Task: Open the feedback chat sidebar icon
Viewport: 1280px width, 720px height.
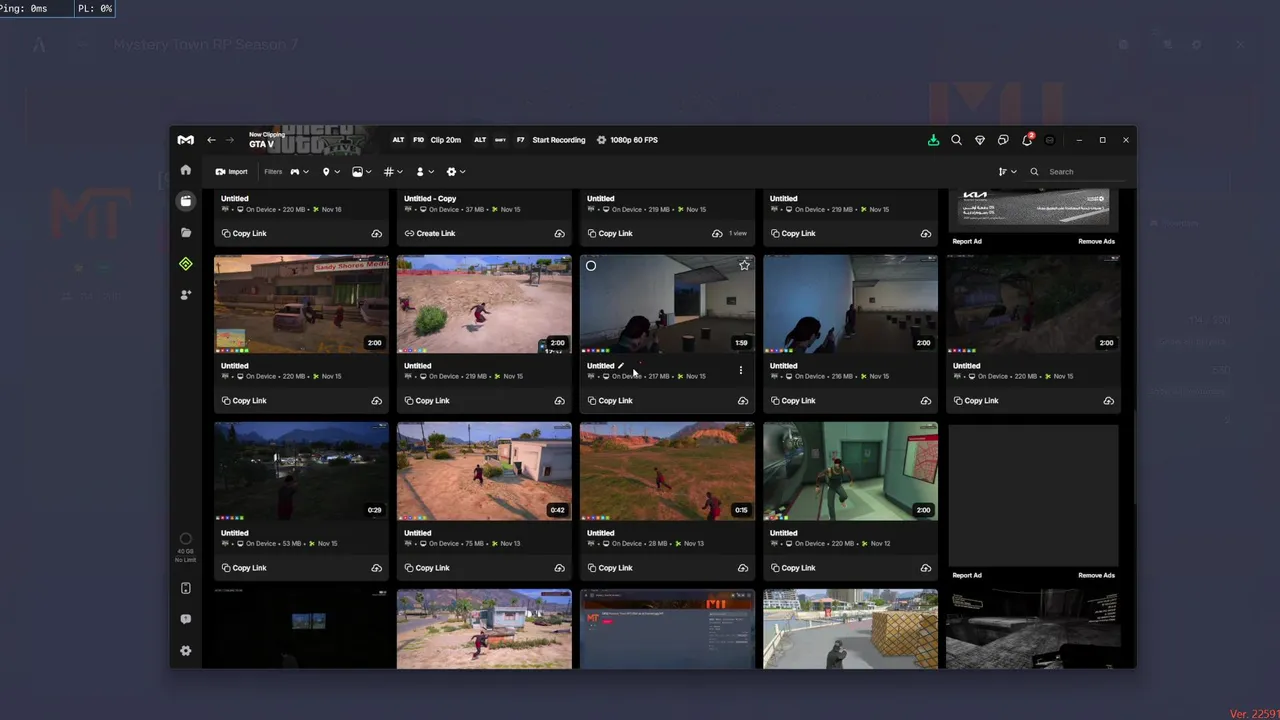Action: point(186,619)
